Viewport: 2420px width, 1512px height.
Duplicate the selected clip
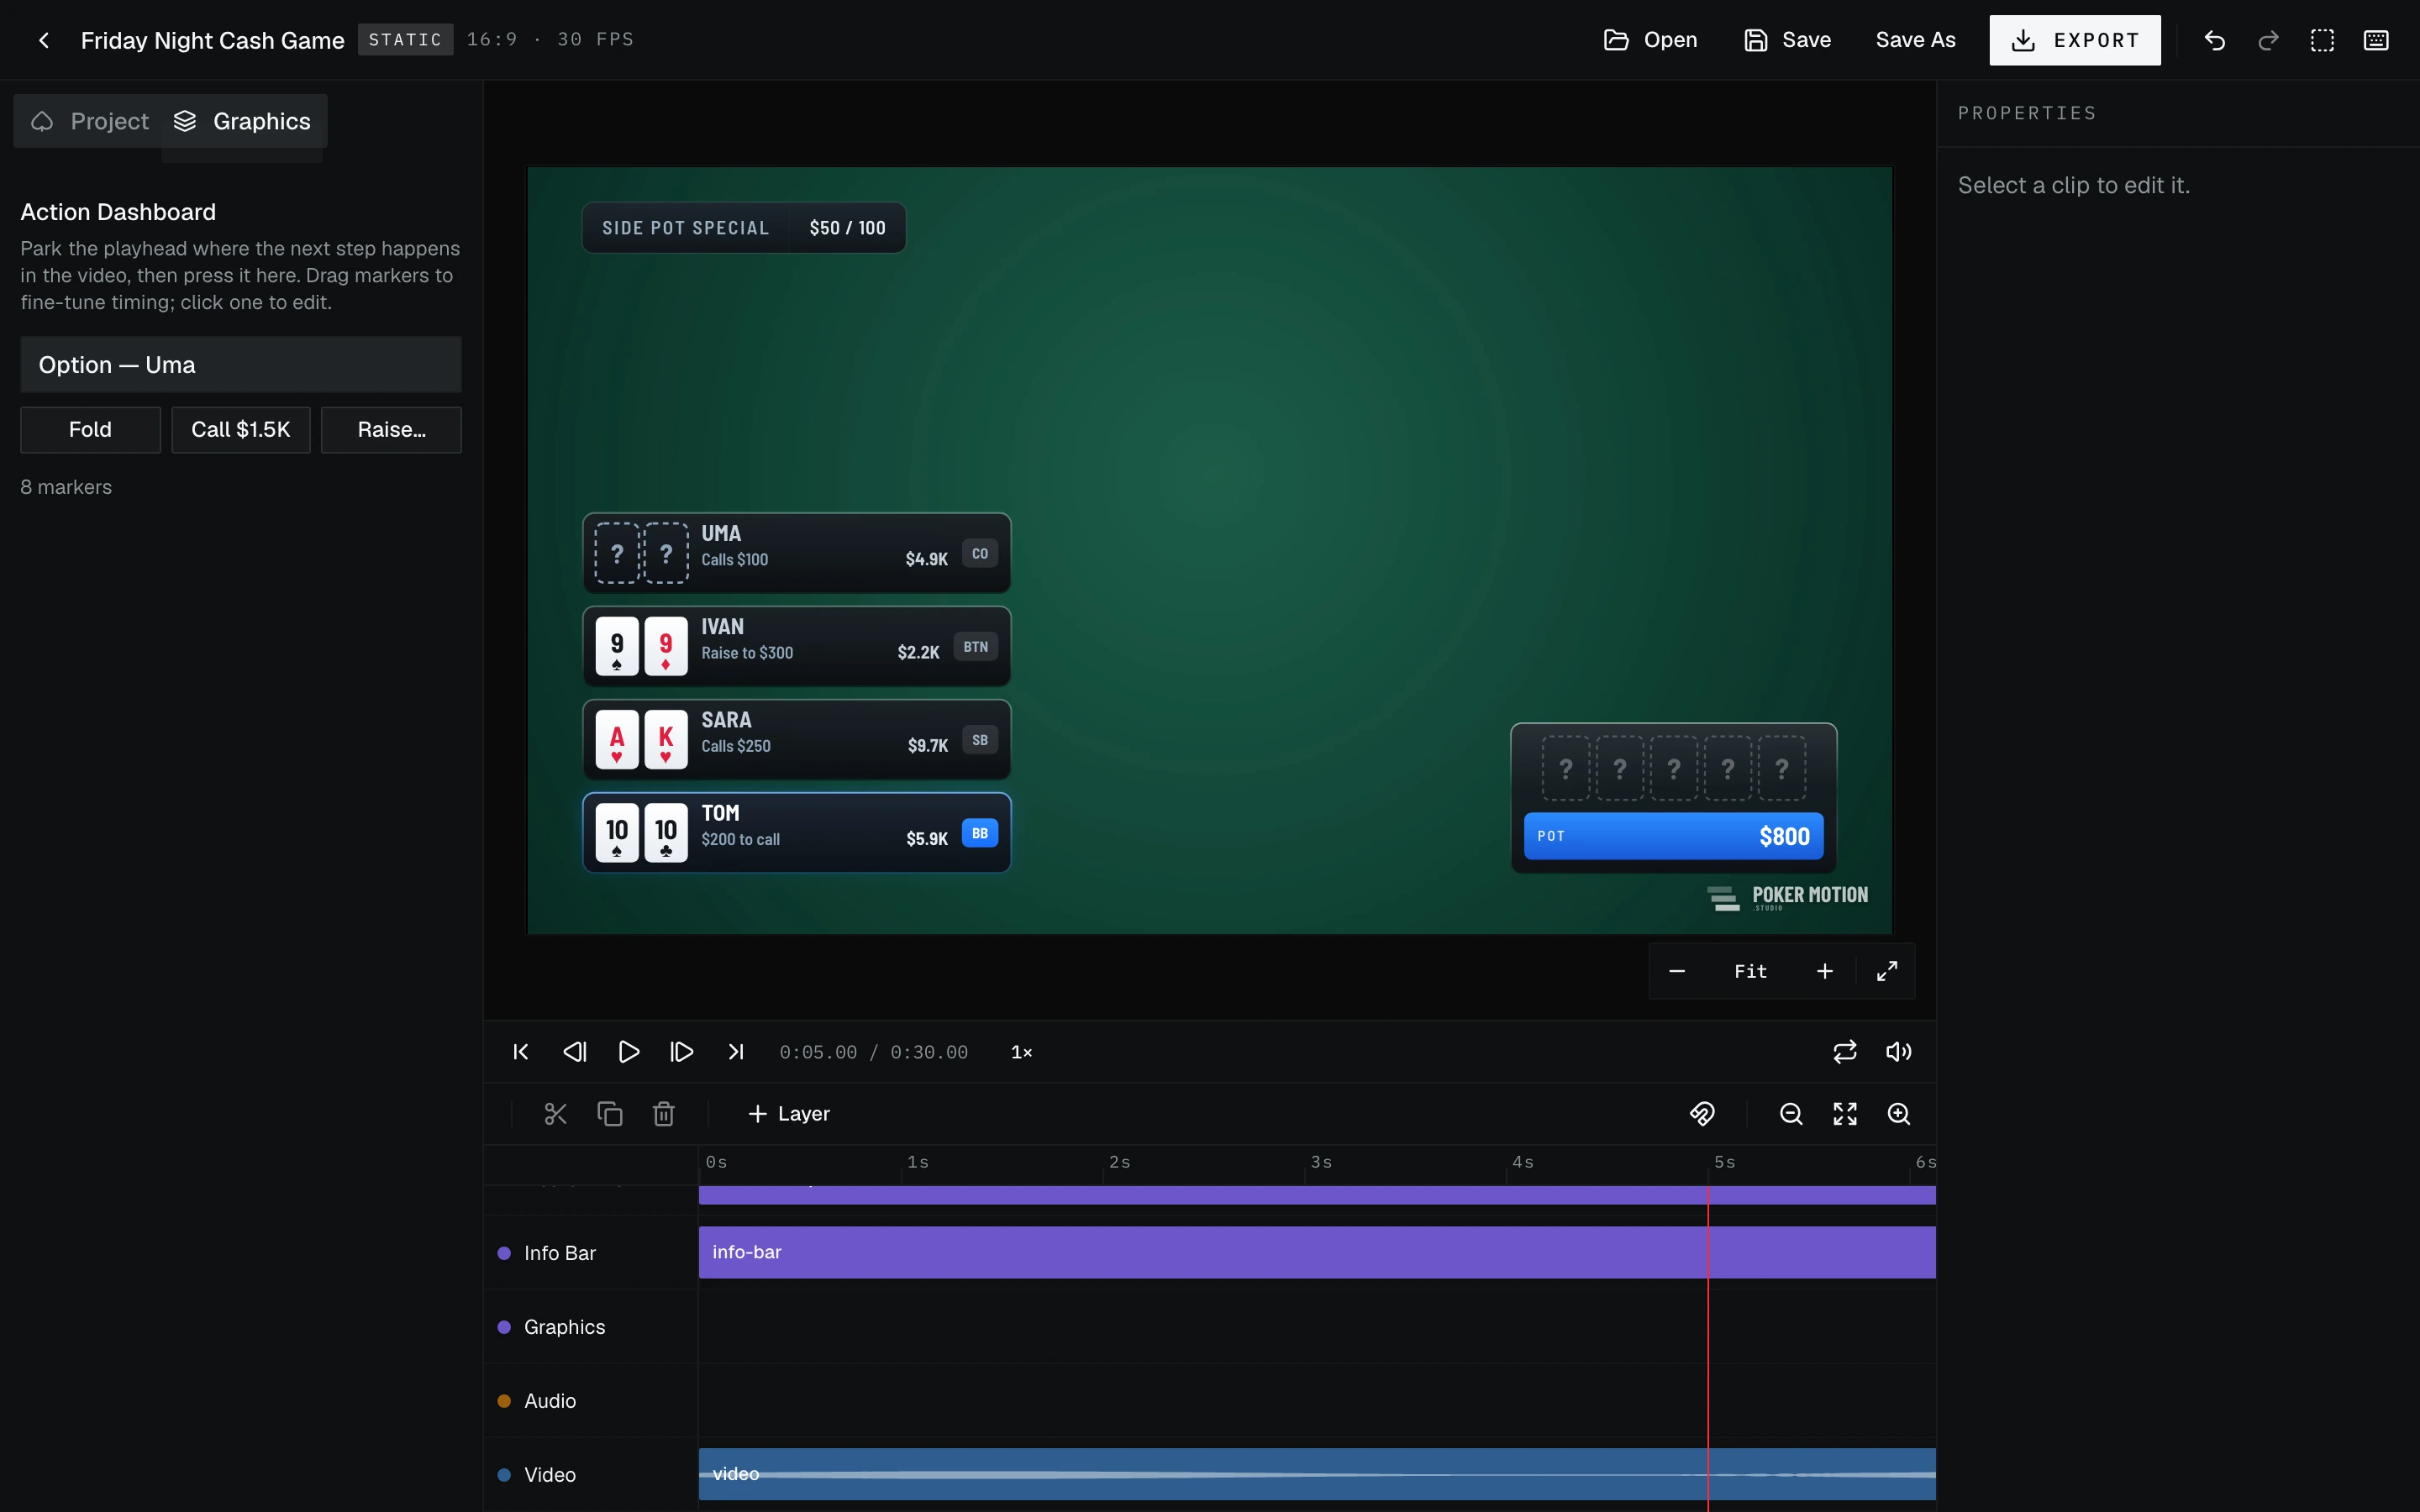[x=610, y=1114]
